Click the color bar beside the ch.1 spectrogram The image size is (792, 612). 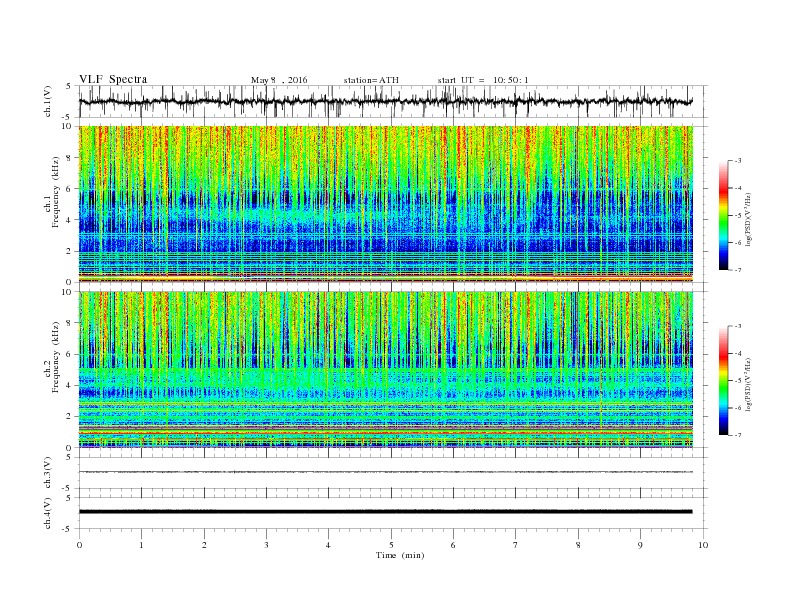click(x=723, y=215)
